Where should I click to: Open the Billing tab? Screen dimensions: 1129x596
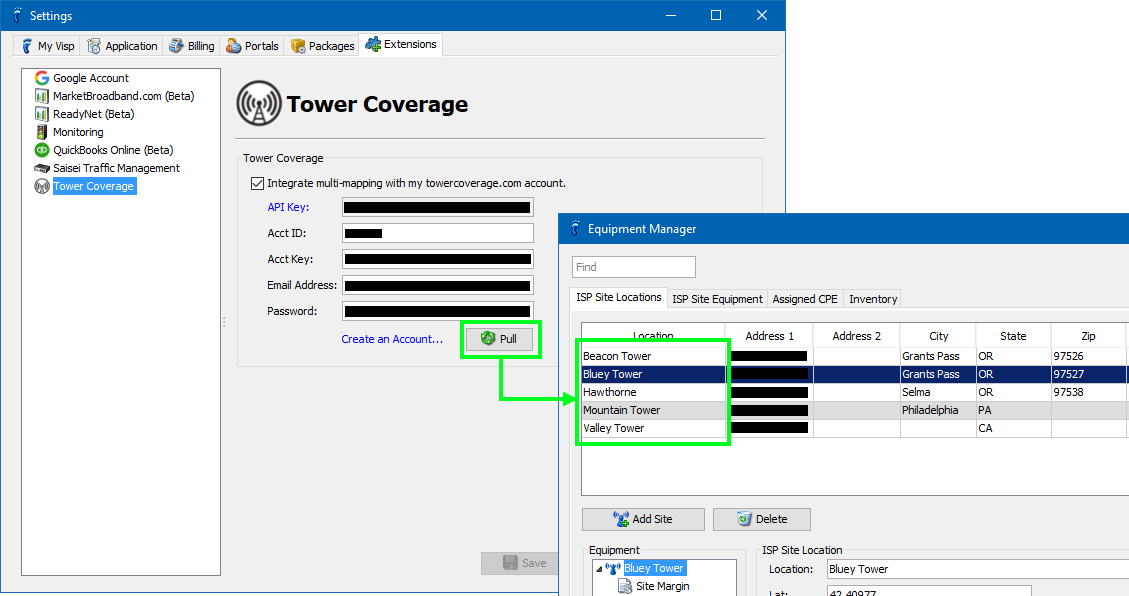(x=192, y=46)
